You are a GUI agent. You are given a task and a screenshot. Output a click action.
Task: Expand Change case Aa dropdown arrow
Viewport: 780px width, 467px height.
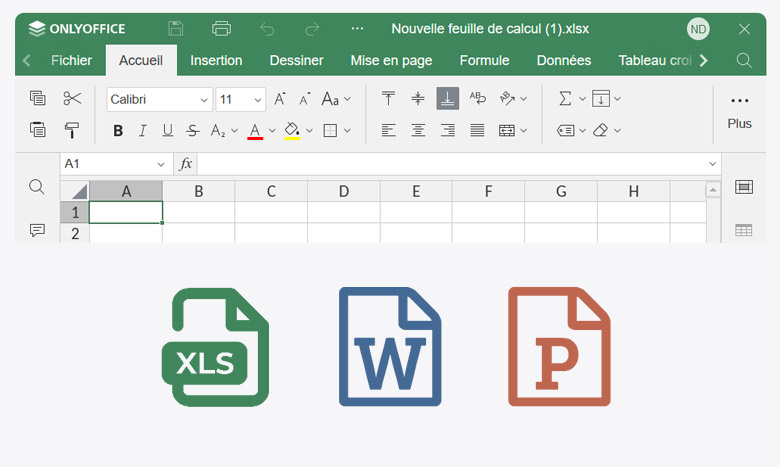pos(347,99)
